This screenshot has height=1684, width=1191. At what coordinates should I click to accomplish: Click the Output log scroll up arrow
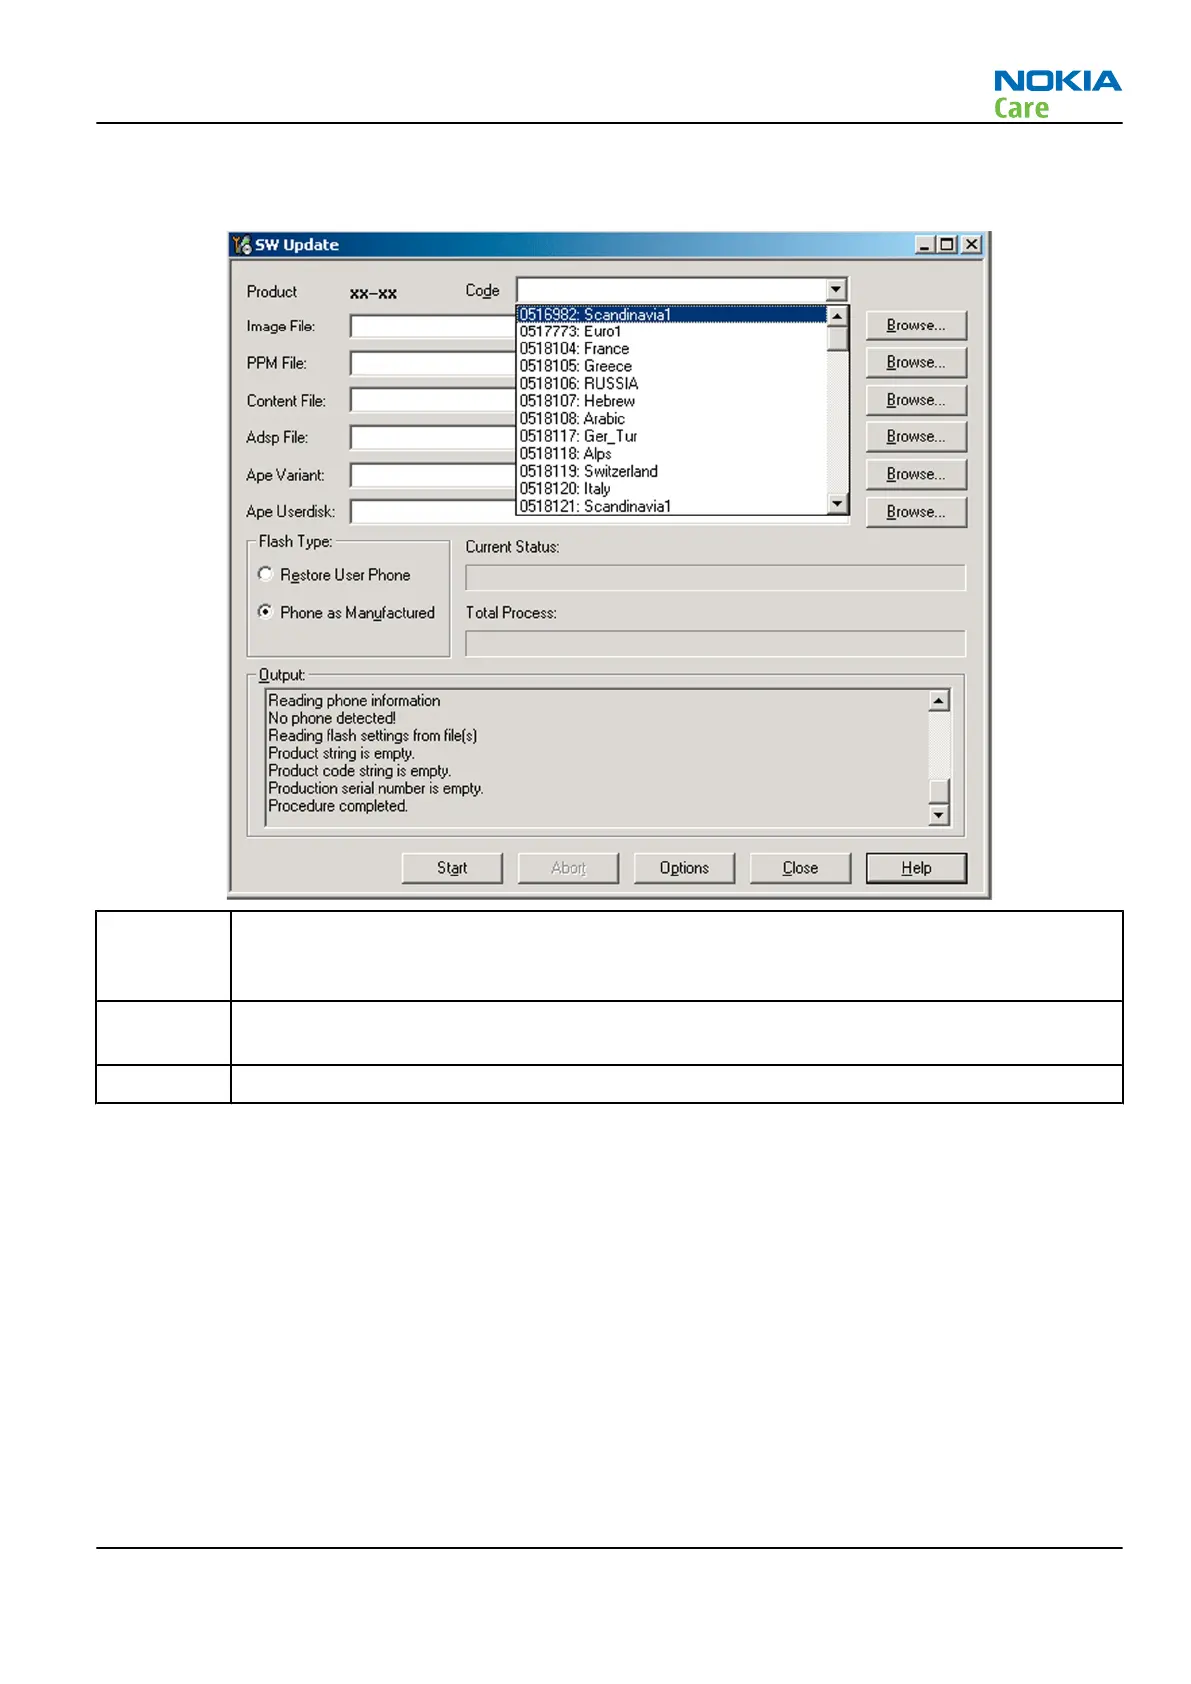tap(938, 701)
